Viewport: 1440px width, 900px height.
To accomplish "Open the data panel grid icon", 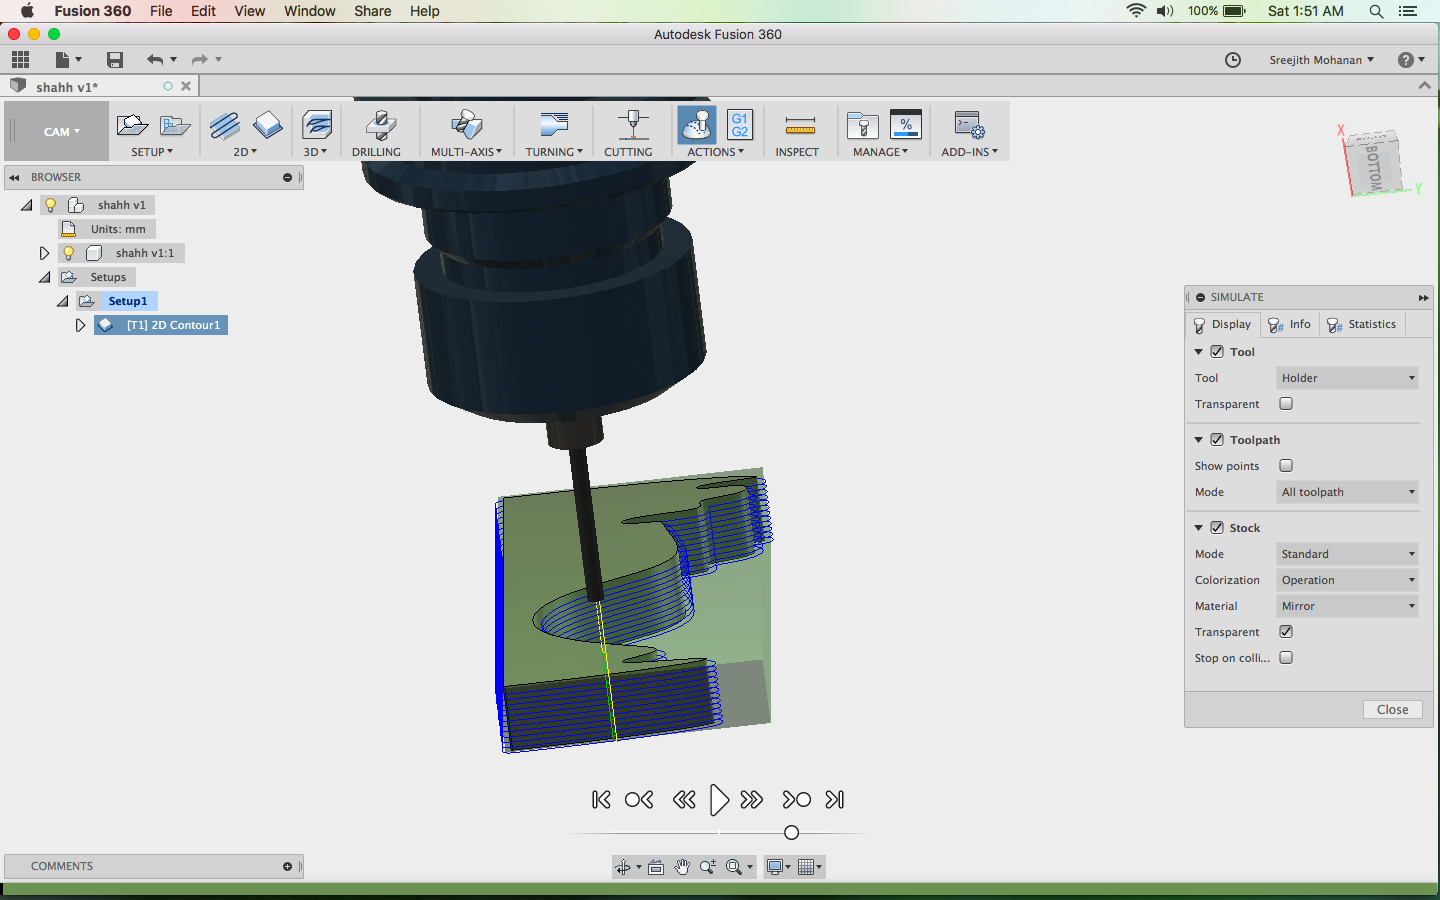I will (20, 60).
